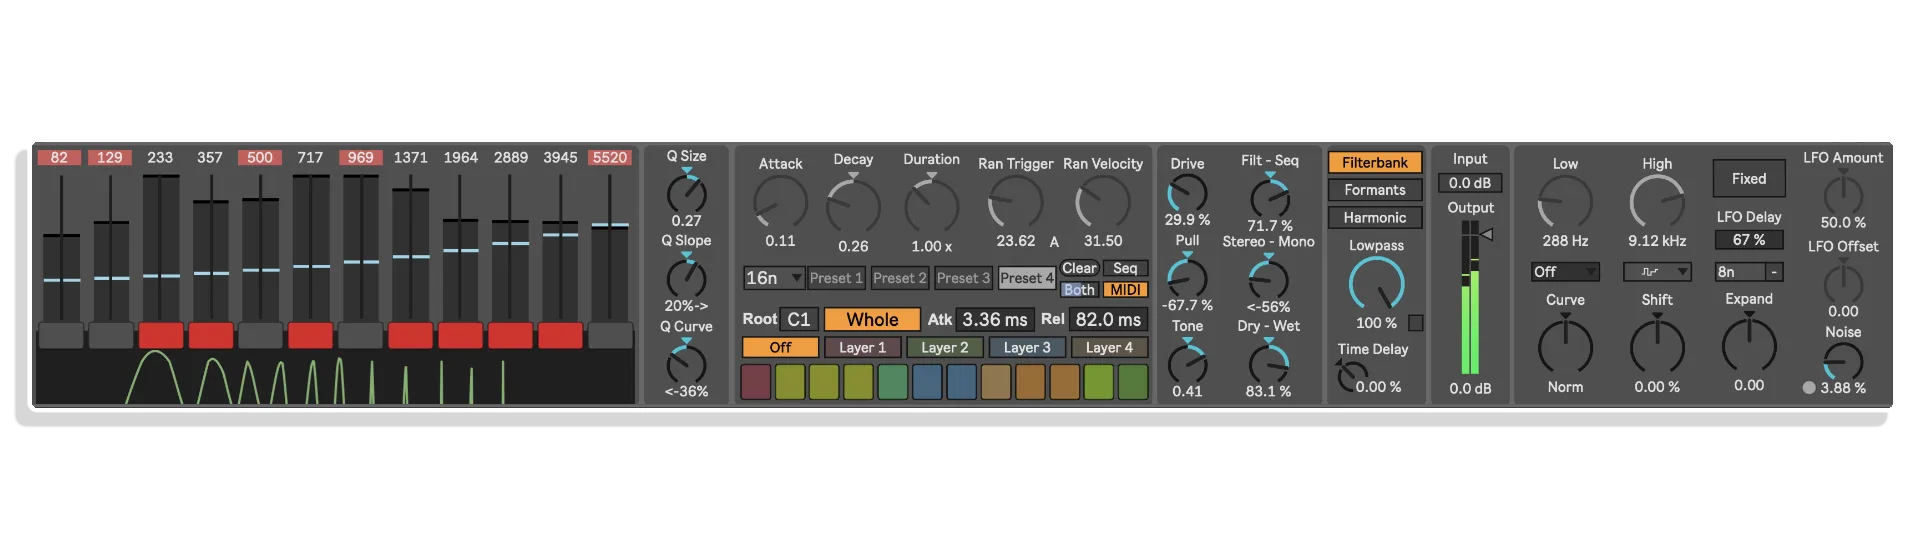Screen dimensions: 1920x551
Task: Click the Q Slope knob
Action: tap(687, 277)
